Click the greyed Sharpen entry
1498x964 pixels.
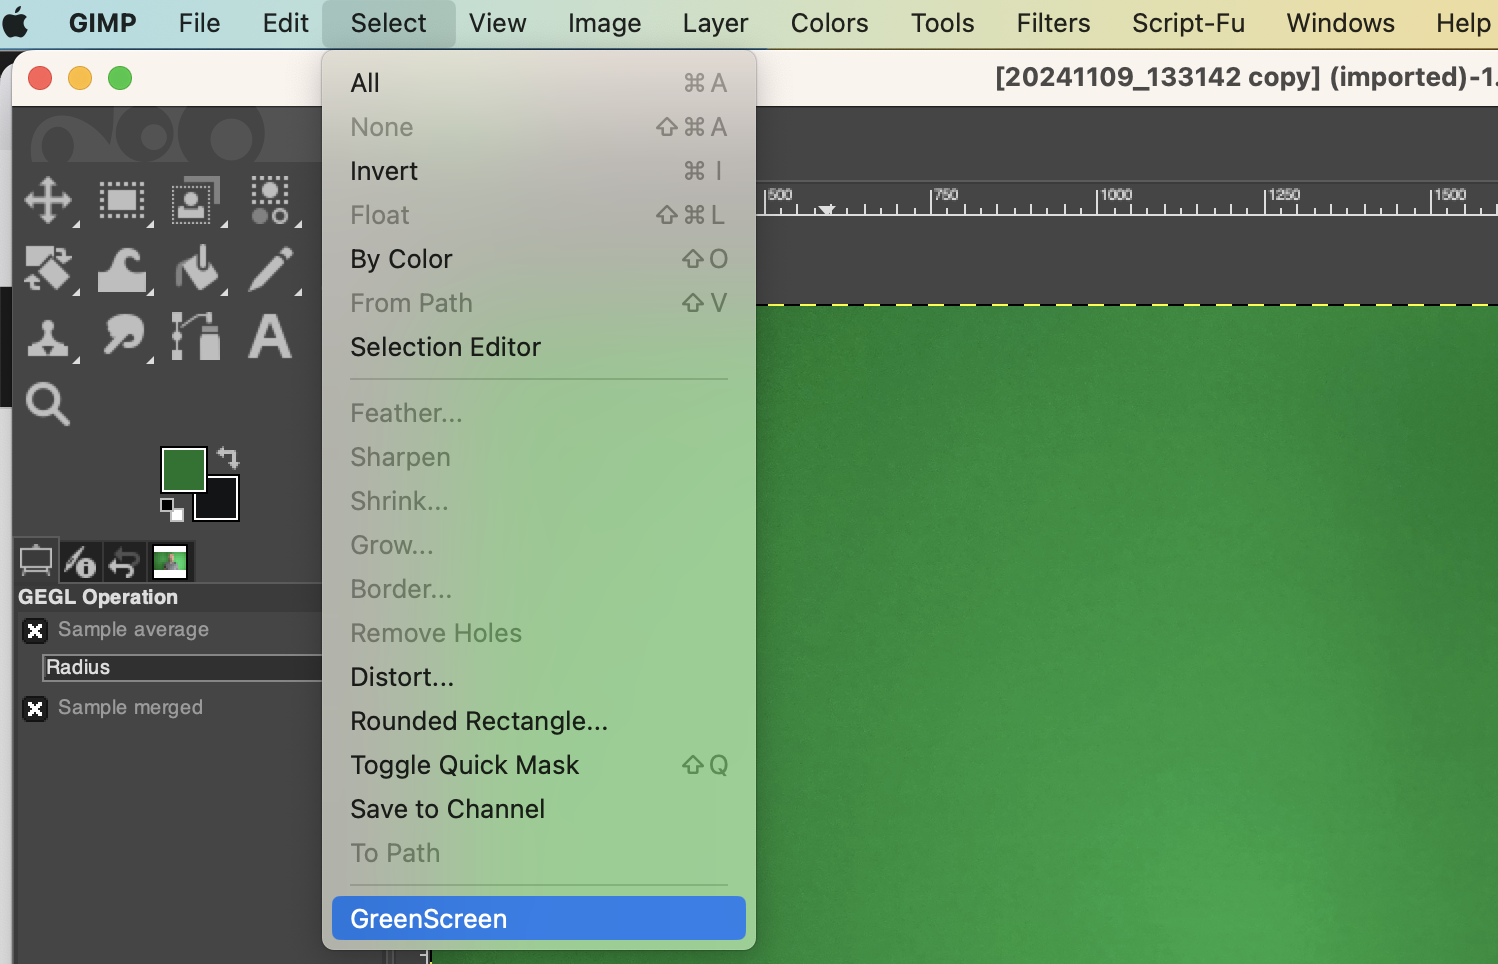coord(539,457)
